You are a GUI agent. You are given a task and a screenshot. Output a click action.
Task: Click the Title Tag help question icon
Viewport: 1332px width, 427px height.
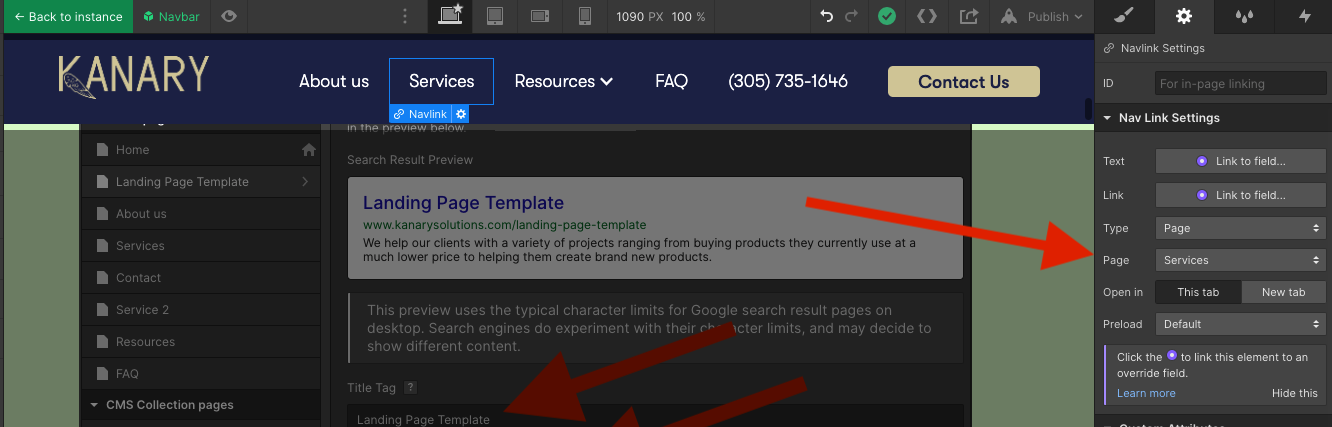pos(410,387)
